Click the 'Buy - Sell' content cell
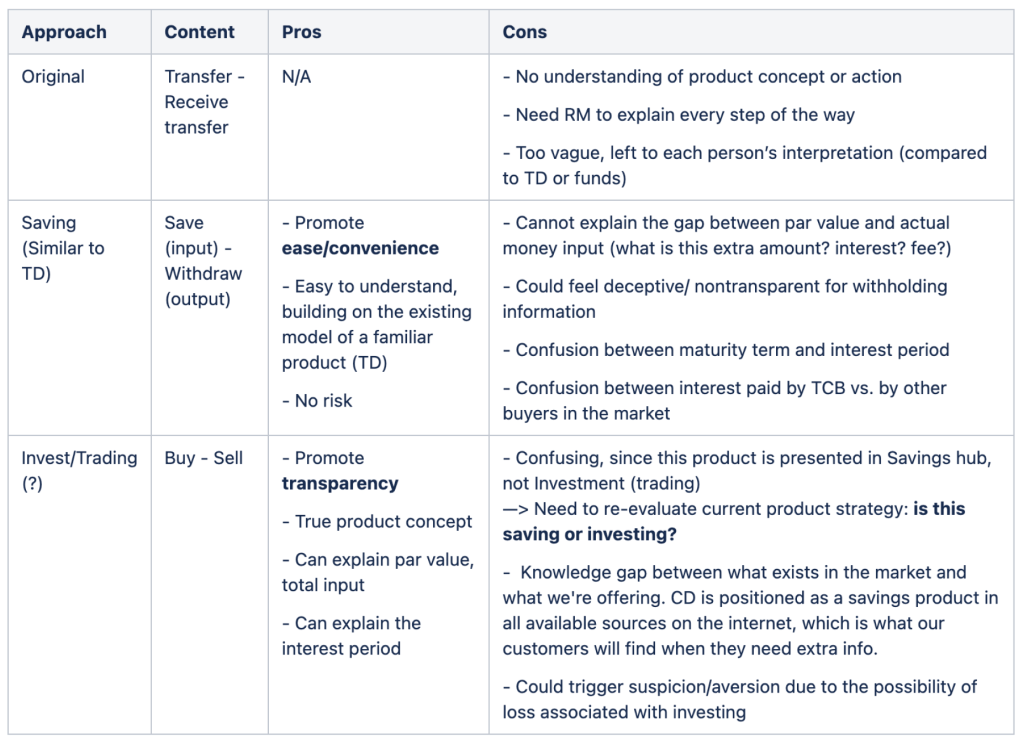 tap(204, 458)
